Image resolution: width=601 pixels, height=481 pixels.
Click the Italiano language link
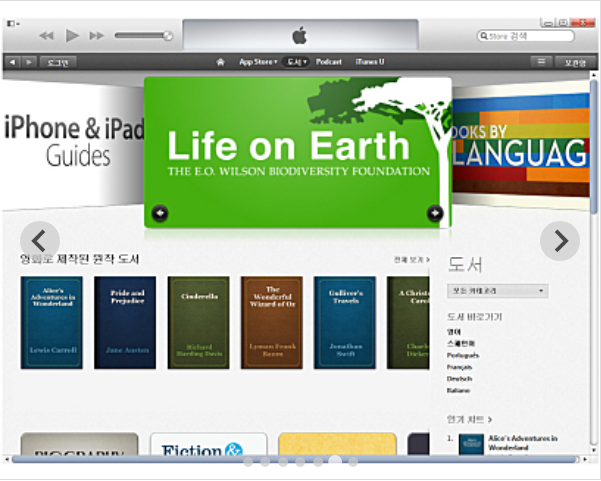(x=458, y=390)
